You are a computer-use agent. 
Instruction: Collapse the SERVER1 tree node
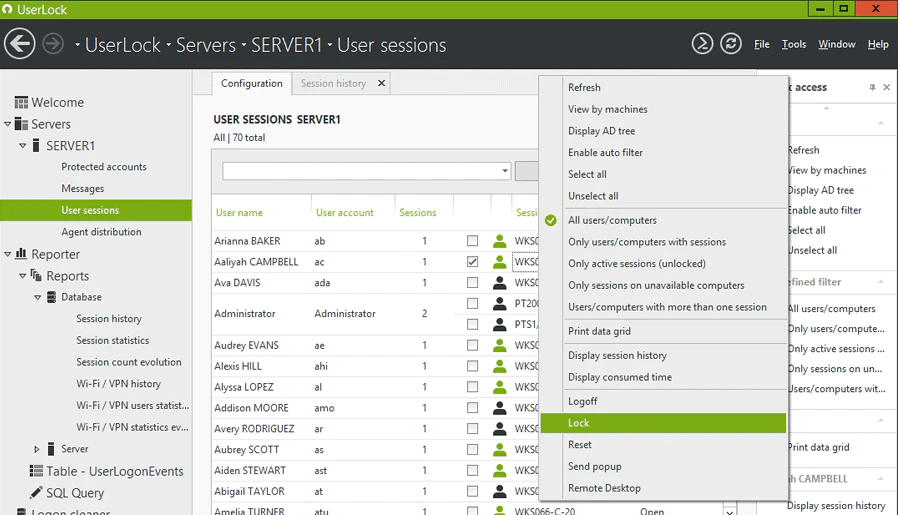click(x=22, y=146)
